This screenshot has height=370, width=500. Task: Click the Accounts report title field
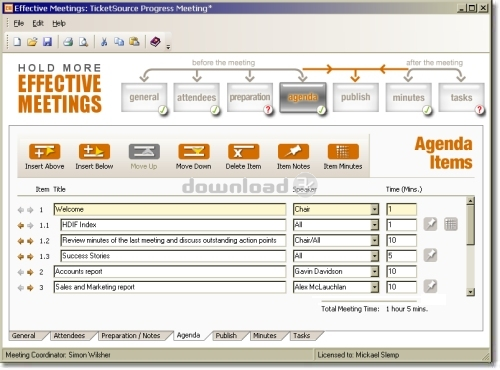coord(170,271)
